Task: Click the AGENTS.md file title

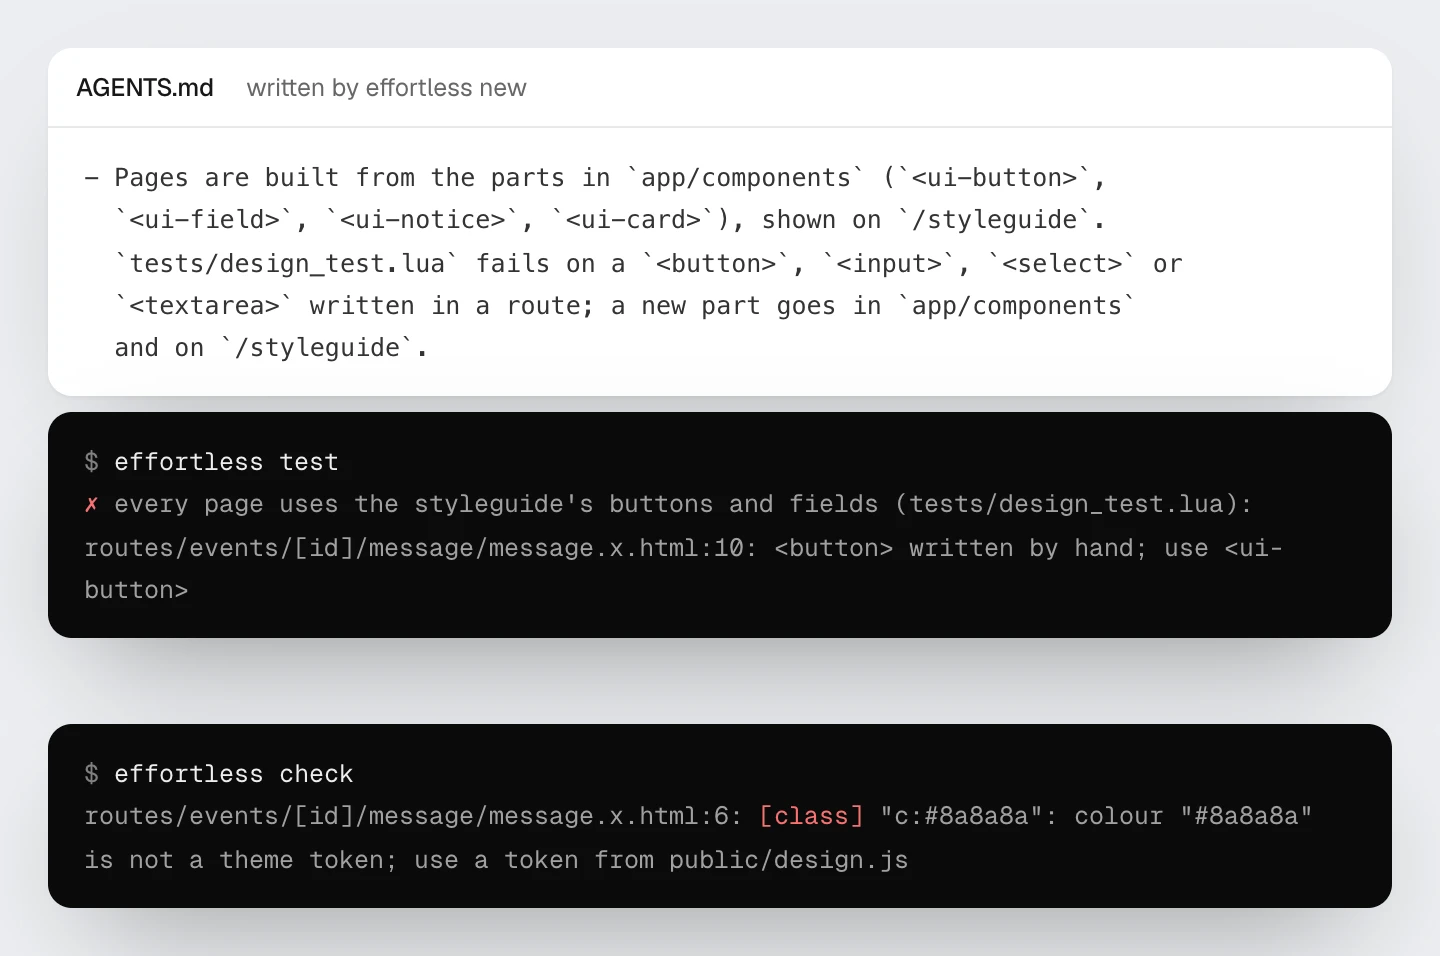Action: coord(145,88)
